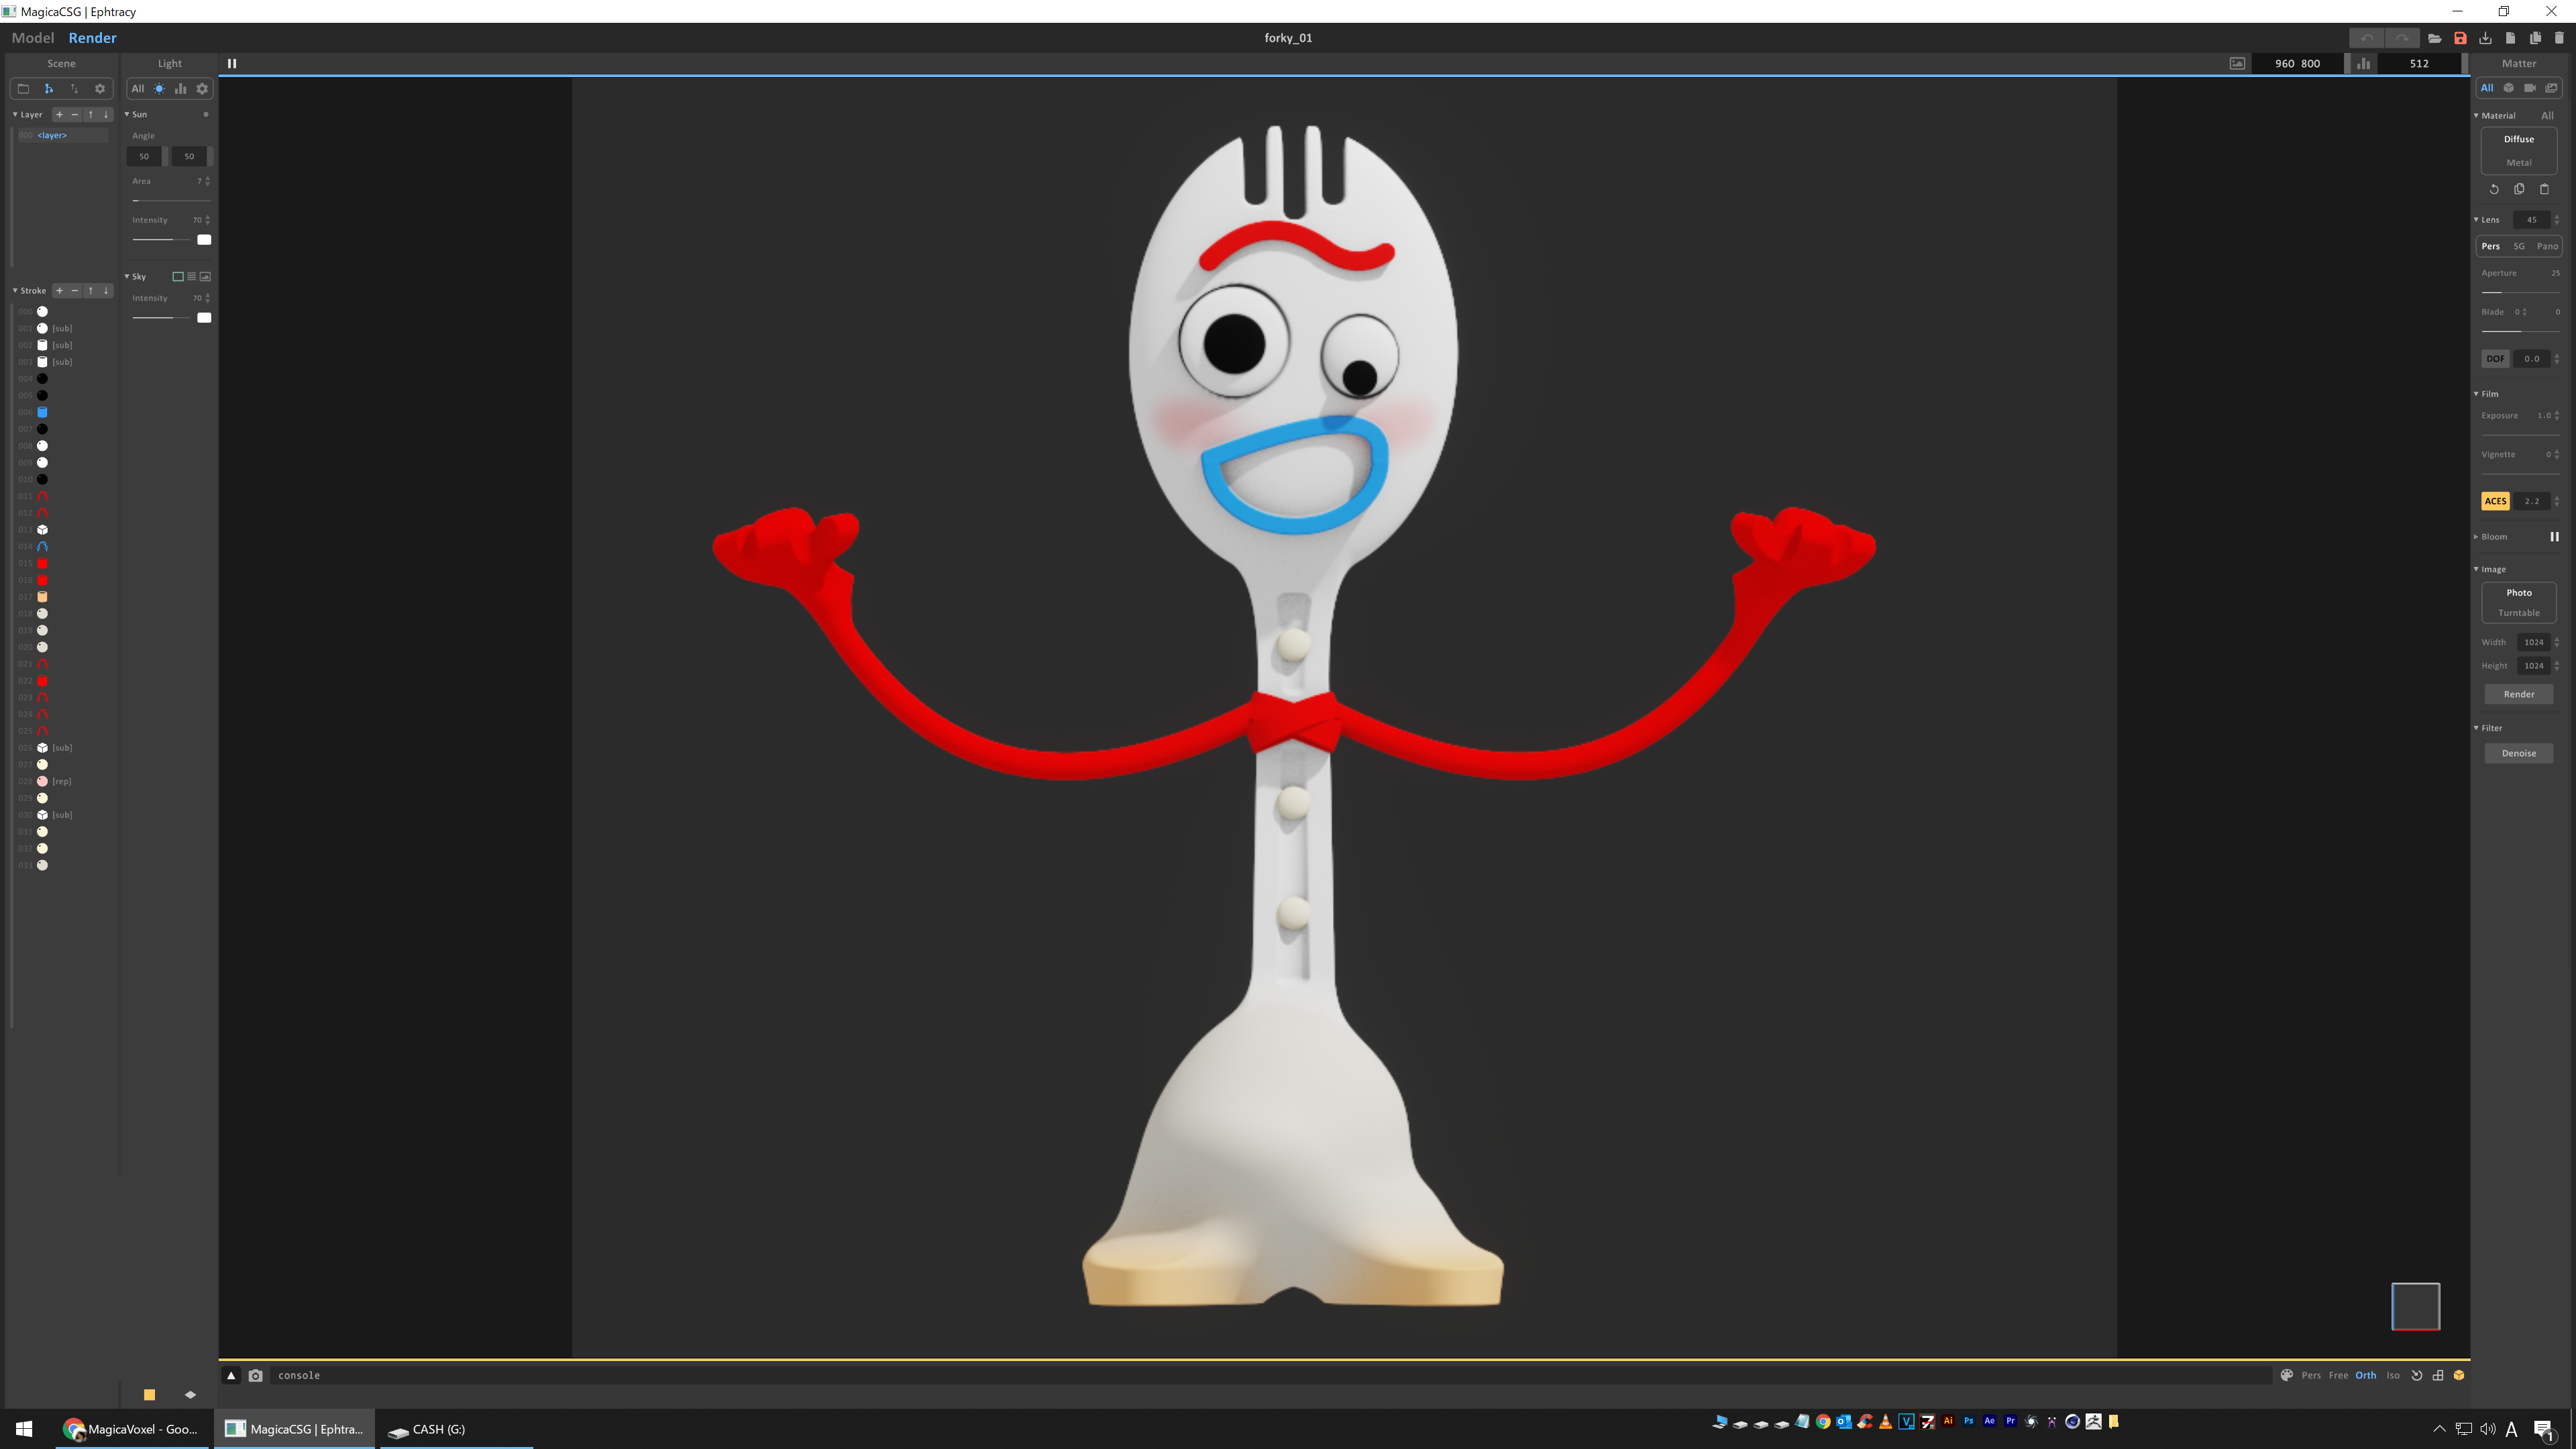Add a new layer with the plus button
The height and width of the screenshot is (1449, 2576).
(x=59, y=114)
